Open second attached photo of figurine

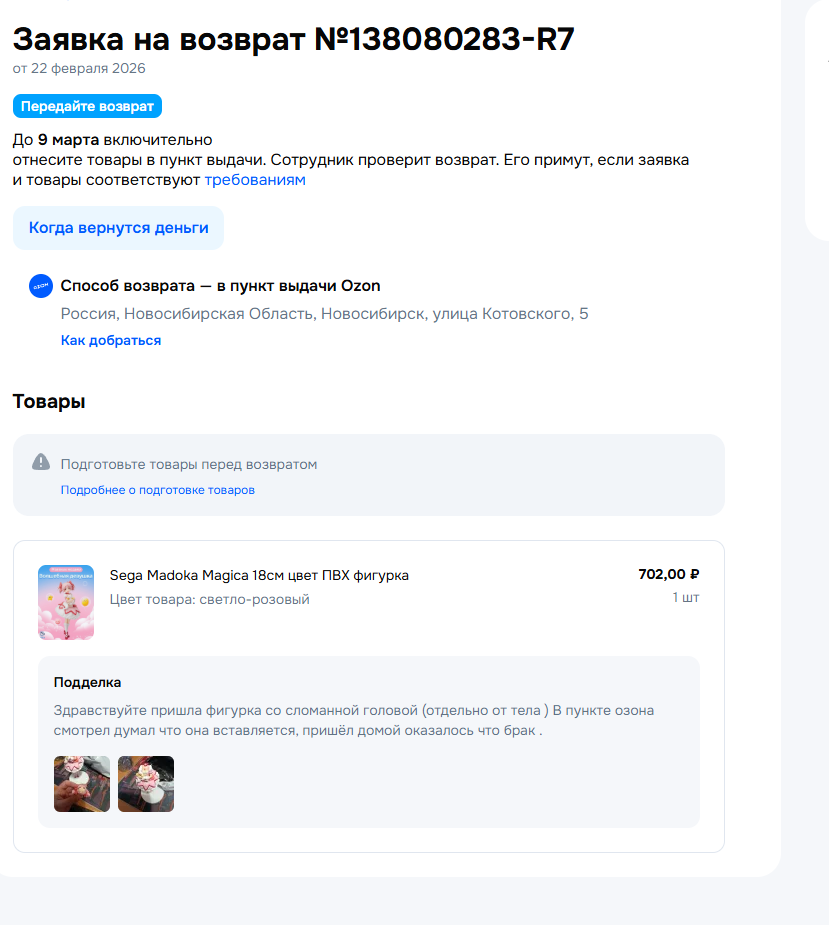pos(146,784)
